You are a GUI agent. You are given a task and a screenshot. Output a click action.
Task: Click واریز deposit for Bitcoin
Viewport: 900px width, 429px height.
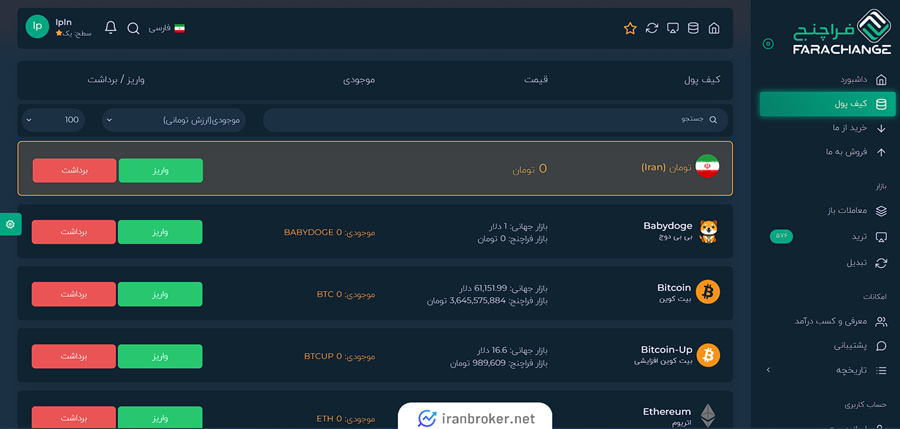point(160,294)
